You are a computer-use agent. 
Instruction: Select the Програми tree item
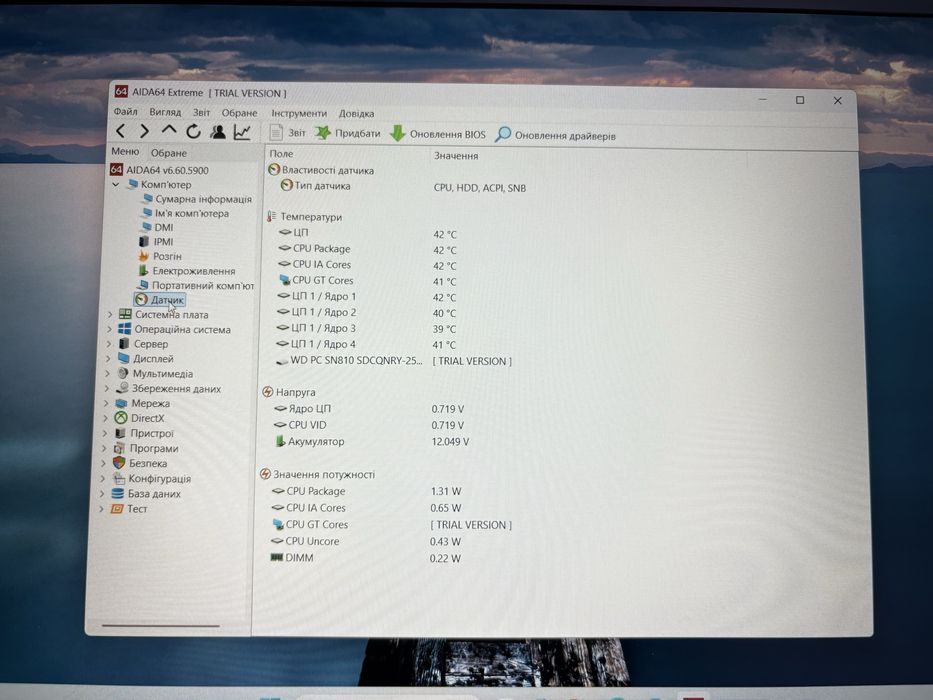[x=146, y=448]
